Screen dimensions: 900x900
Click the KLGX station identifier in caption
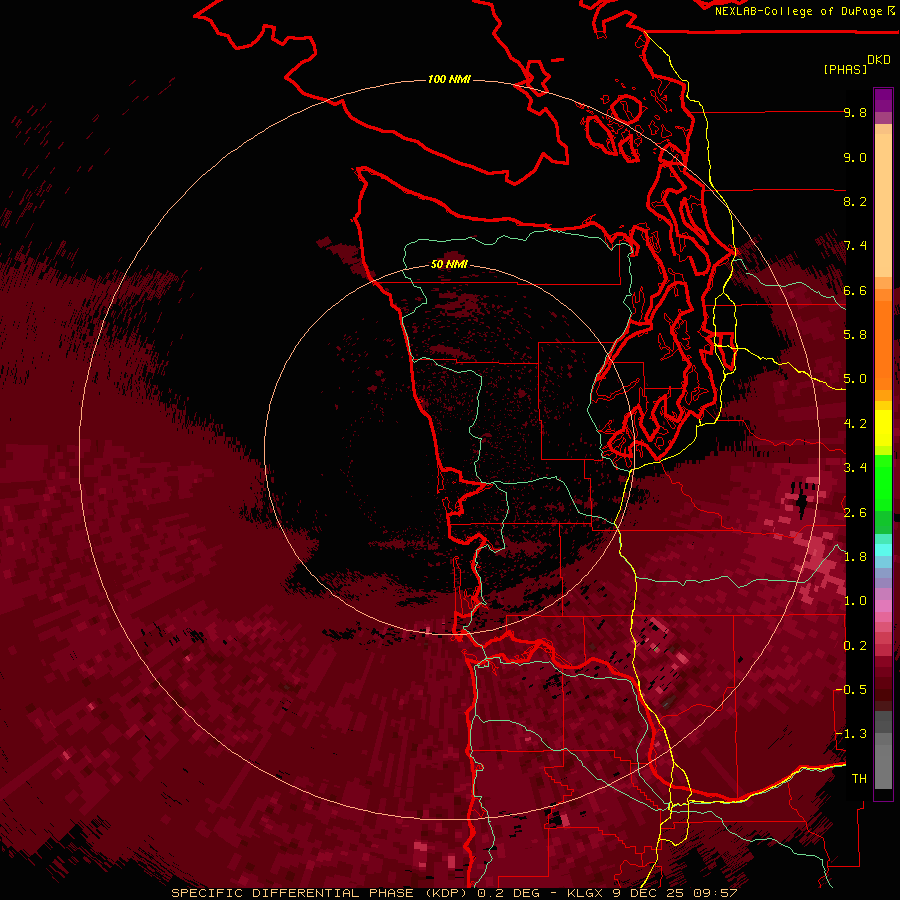(584, 893)
